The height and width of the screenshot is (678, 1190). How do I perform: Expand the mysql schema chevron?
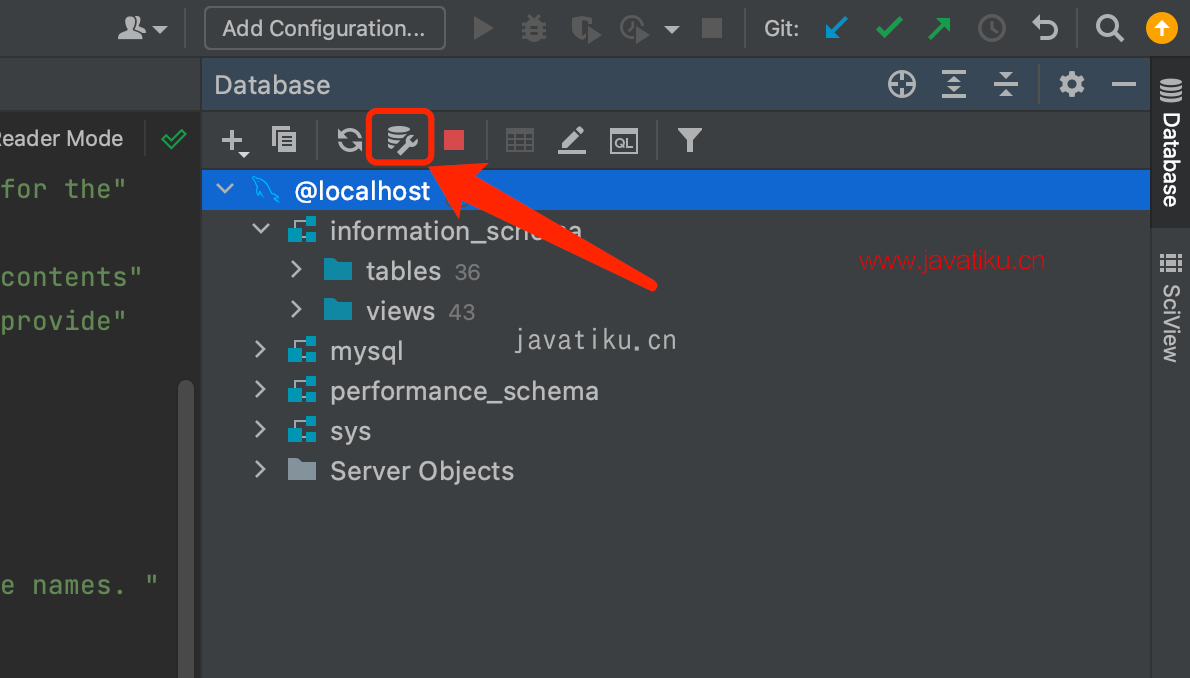260,349
